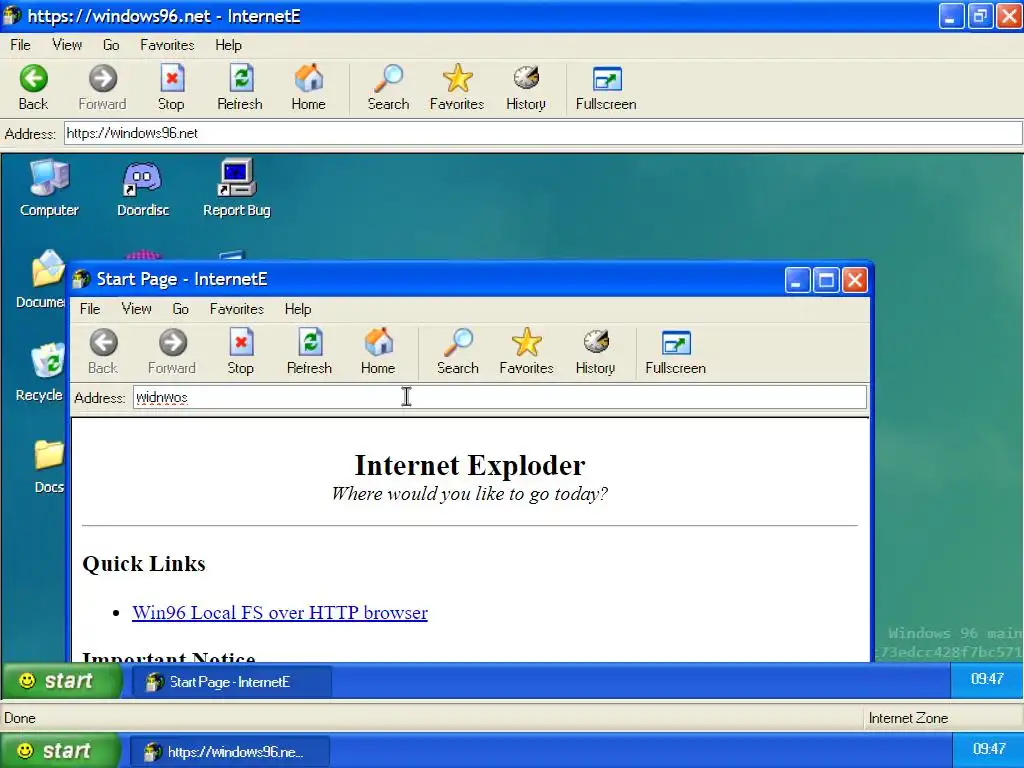Click the Internet Exploder heading
Viewport: 1024px width, 768px height.
pos(470,466)
